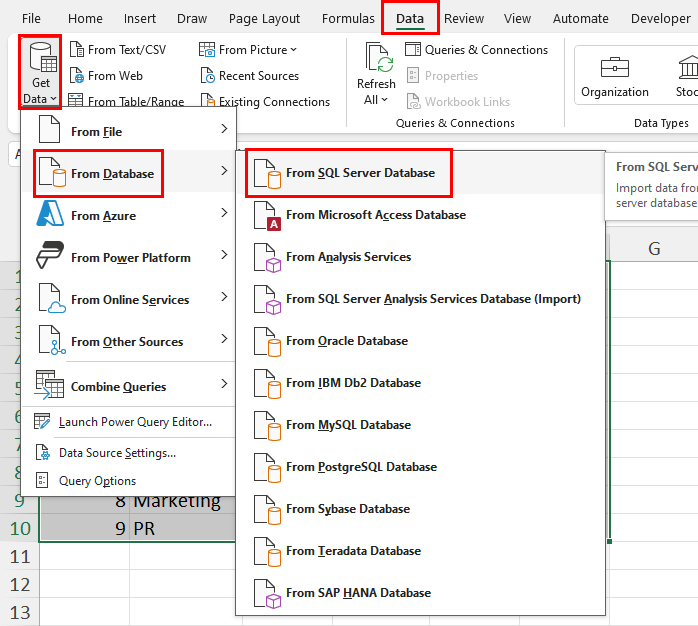698x626 pixels.
Task: Click the From File page icon
Action: 49,129
